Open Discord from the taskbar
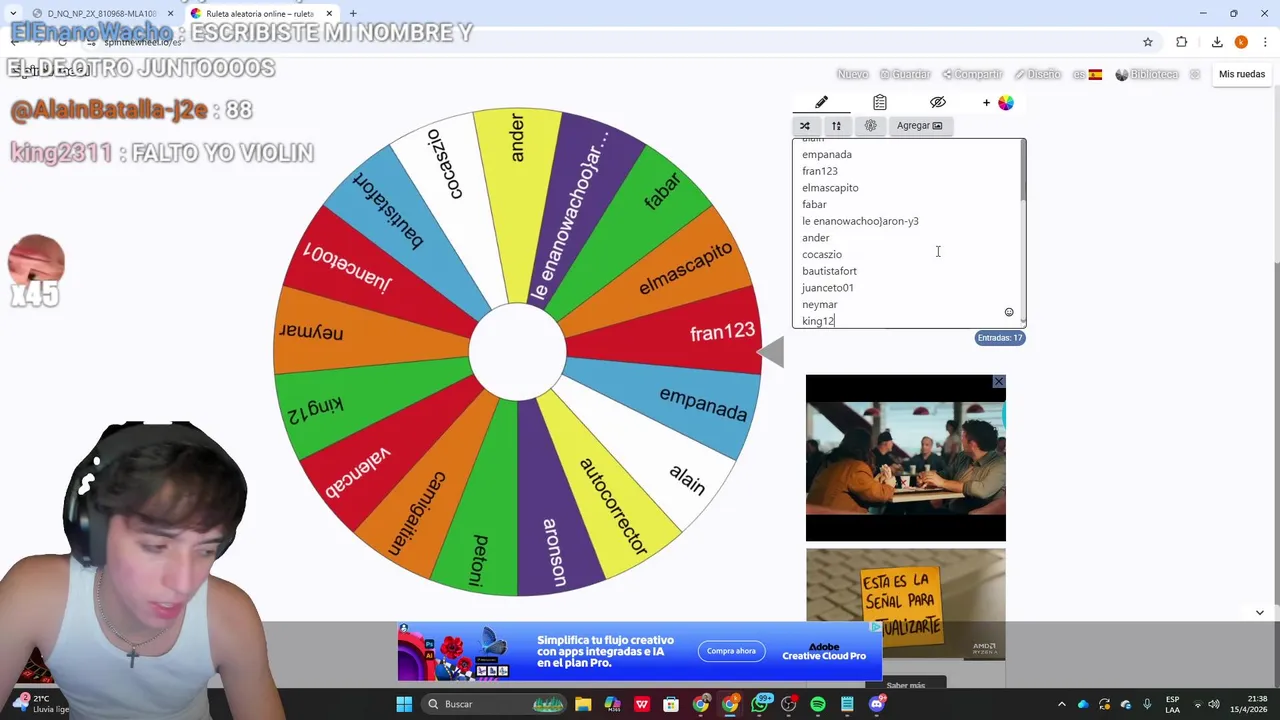Screen dimensions: 1280x720 pos(877,704)
